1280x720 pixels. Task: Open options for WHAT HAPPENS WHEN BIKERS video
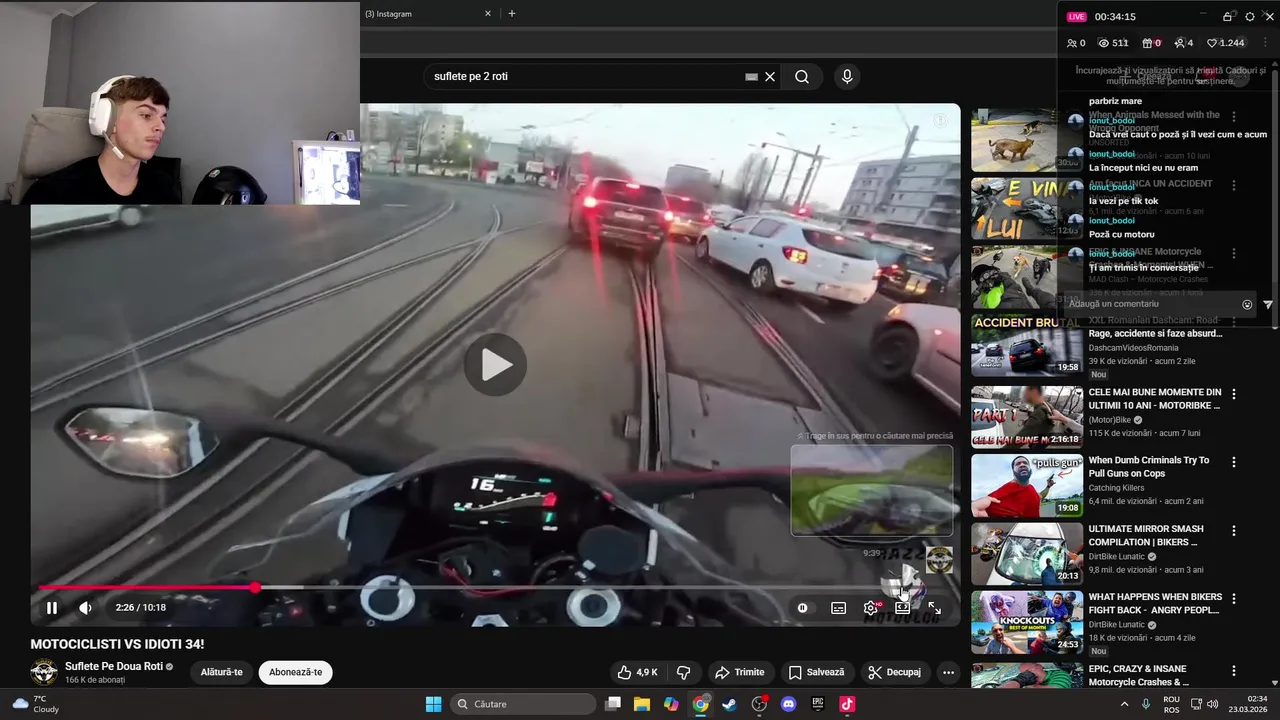pos(1234,599)
